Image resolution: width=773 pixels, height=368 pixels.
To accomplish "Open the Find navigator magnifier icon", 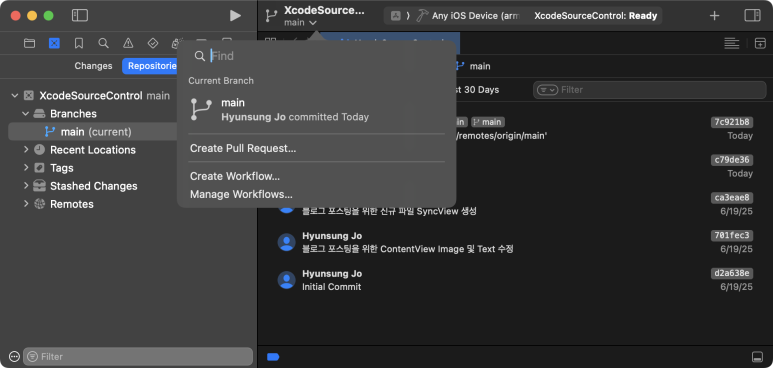I will 104,43.
